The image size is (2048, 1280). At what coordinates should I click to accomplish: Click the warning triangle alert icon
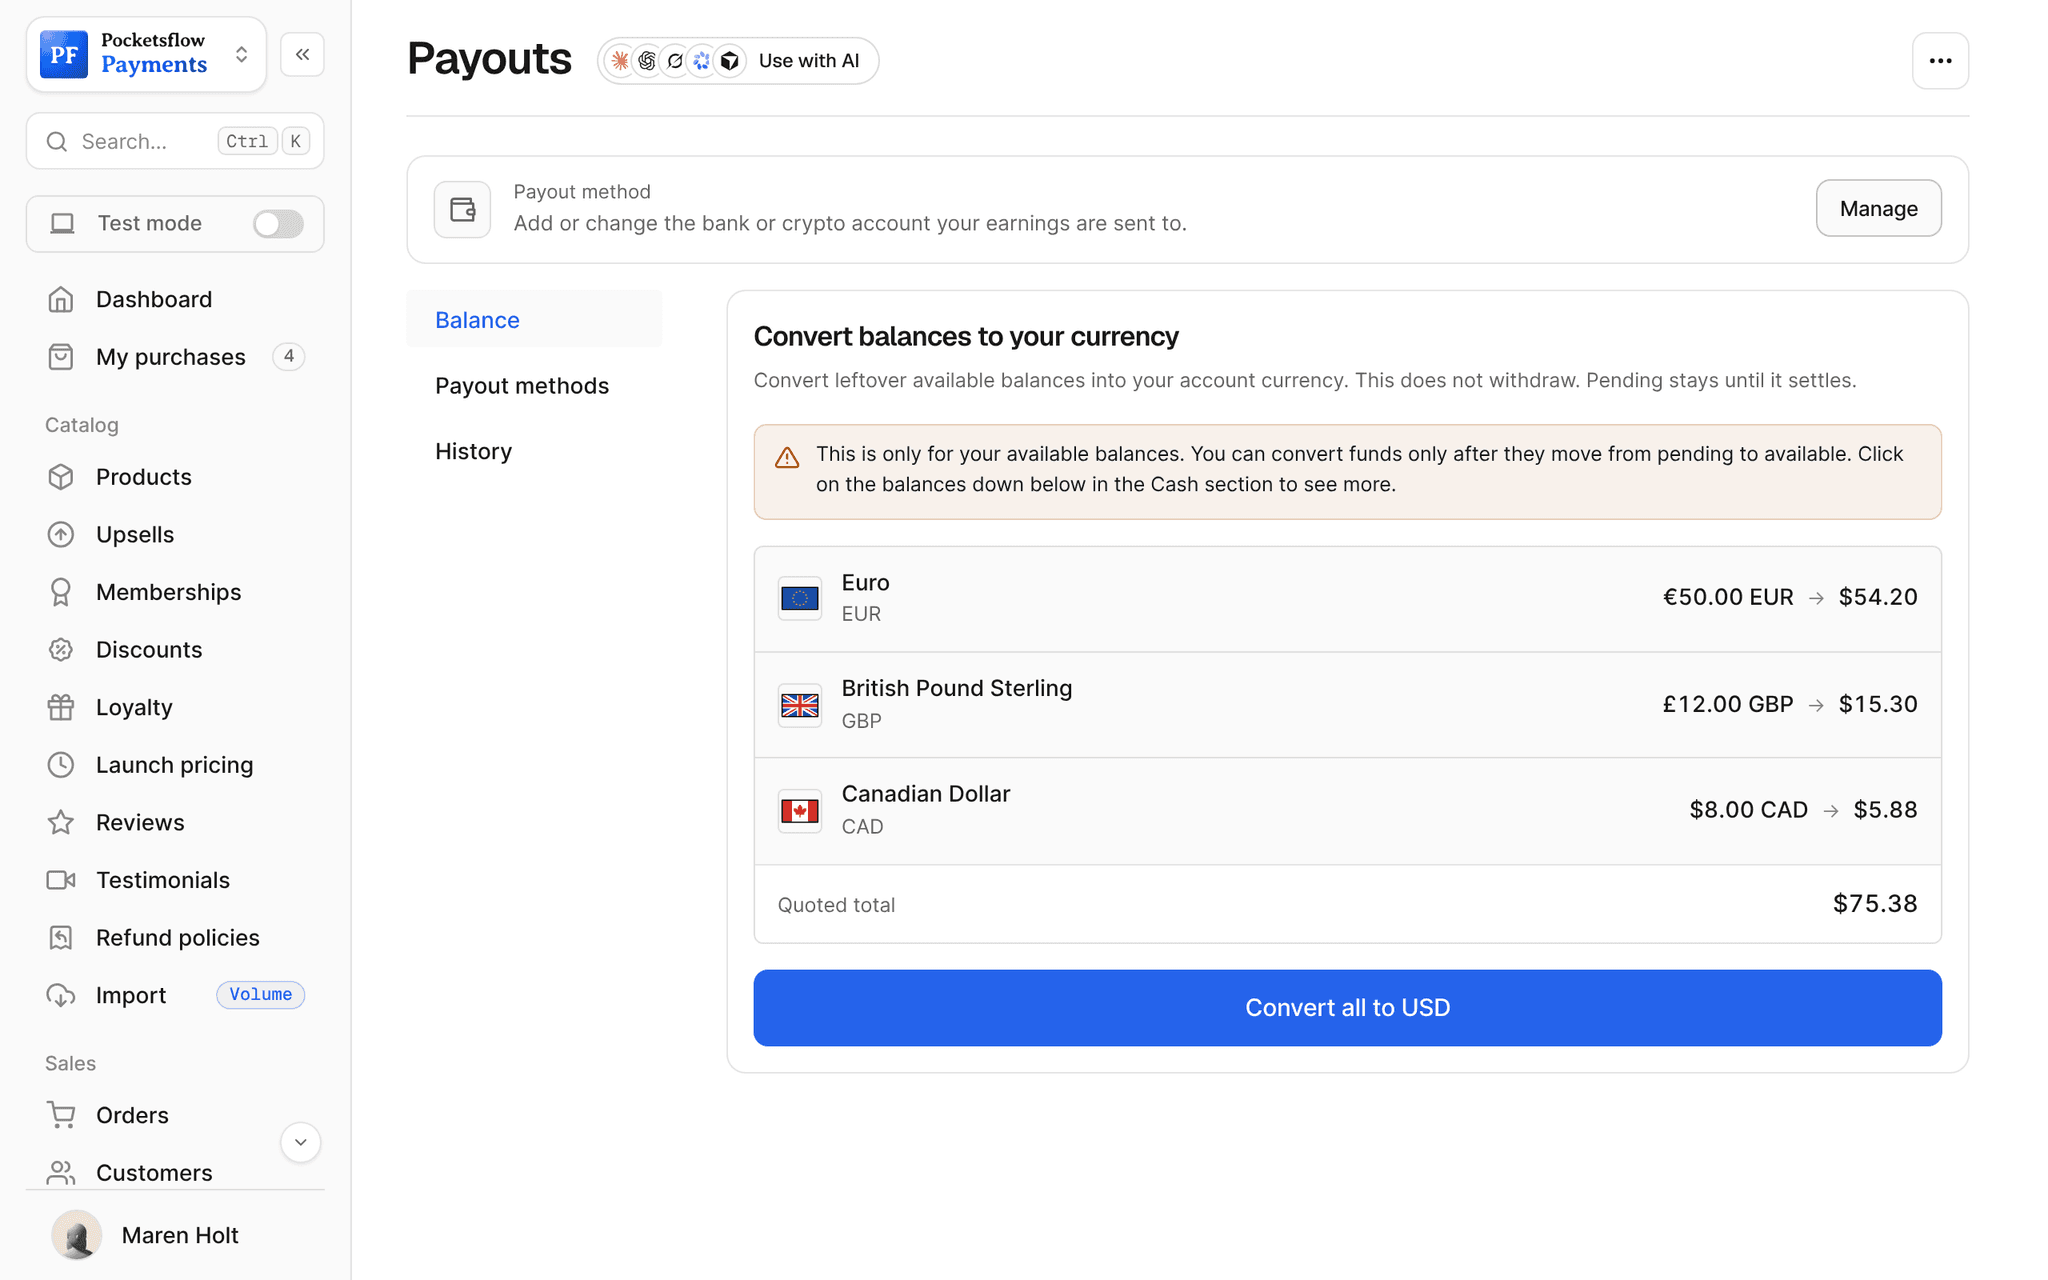(x=787, y=458)
